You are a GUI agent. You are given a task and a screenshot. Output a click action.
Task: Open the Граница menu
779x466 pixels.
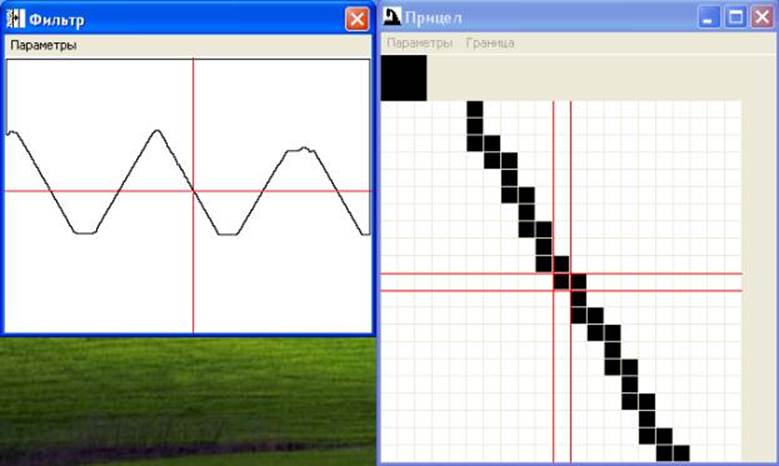click(490, 43)
